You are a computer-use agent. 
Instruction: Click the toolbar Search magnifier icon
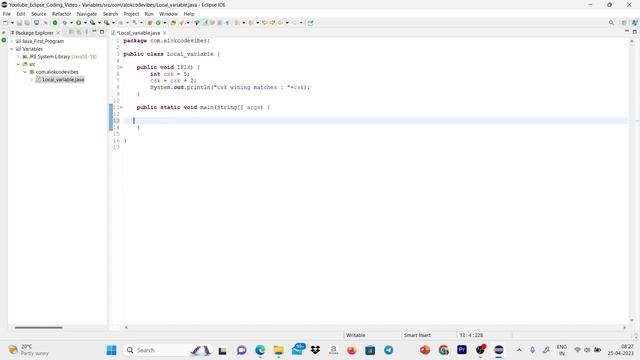(611, 23)
